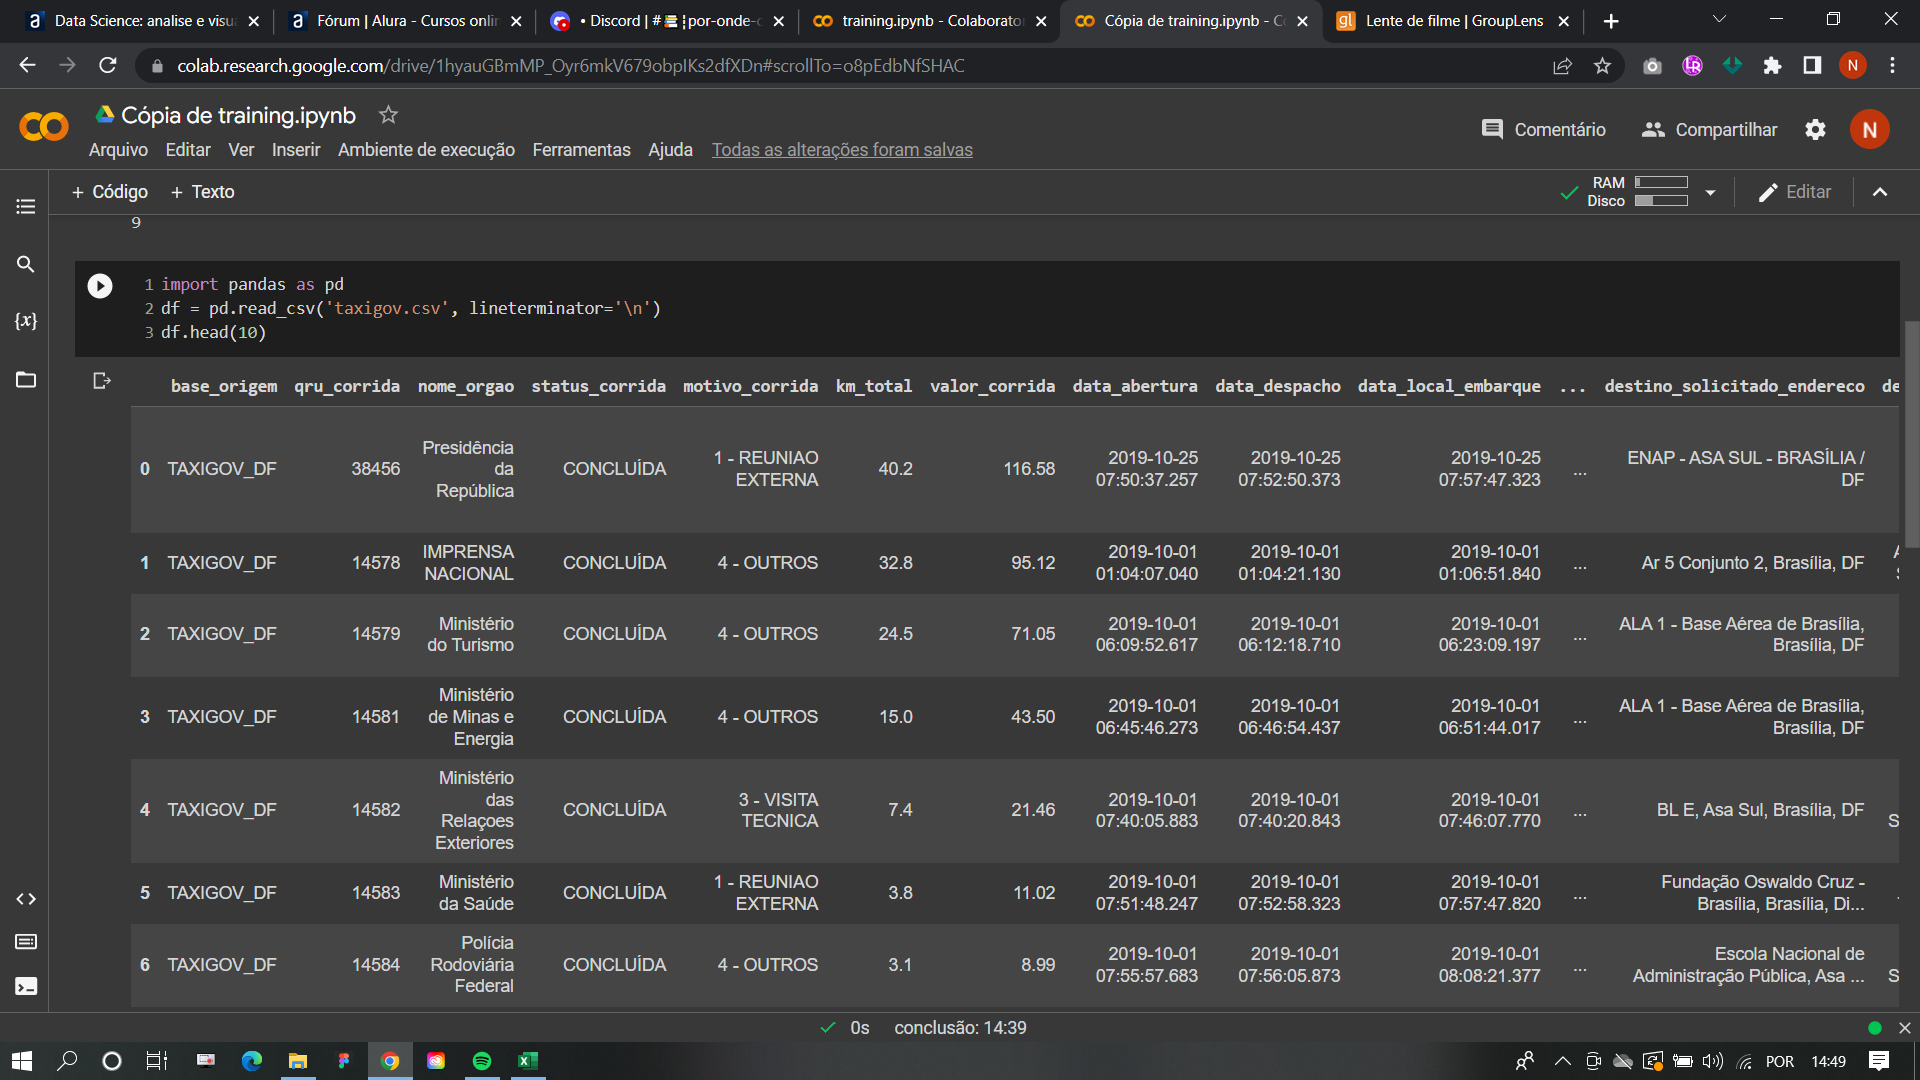
Task: Click the cell output toggle icon
Action: point(101,381)
